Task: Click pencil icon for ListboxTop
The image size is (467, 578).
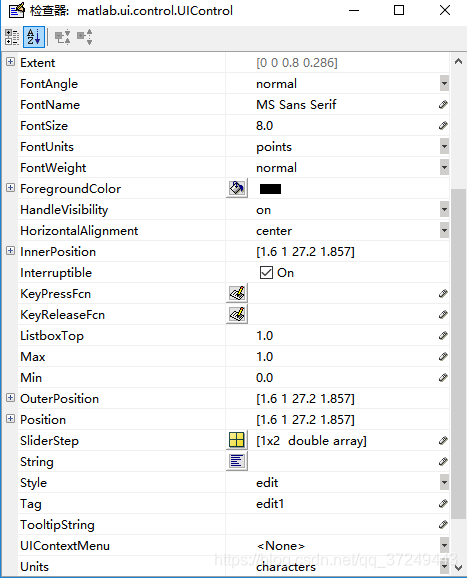Action: click(443, 335)
